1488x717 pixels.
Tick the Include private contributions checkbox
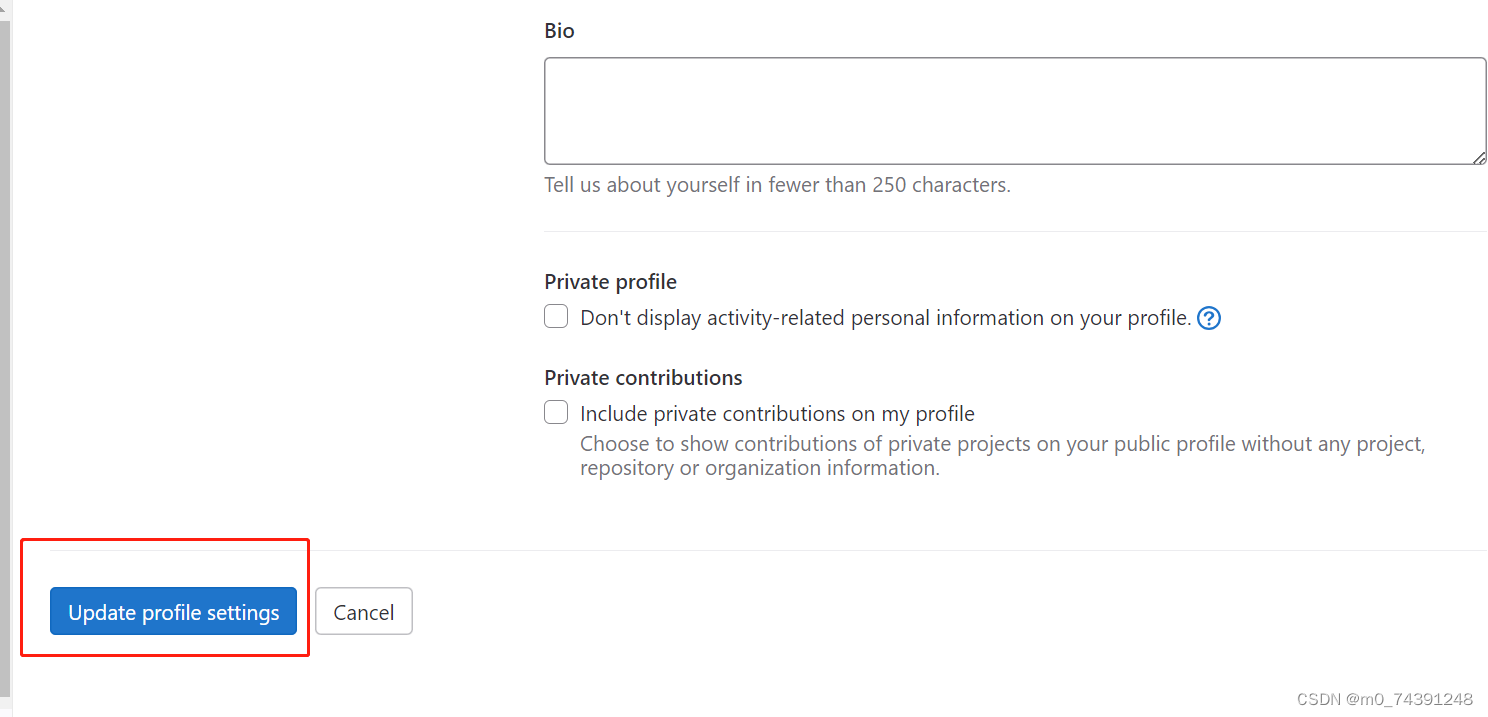[x=556, y=412]
